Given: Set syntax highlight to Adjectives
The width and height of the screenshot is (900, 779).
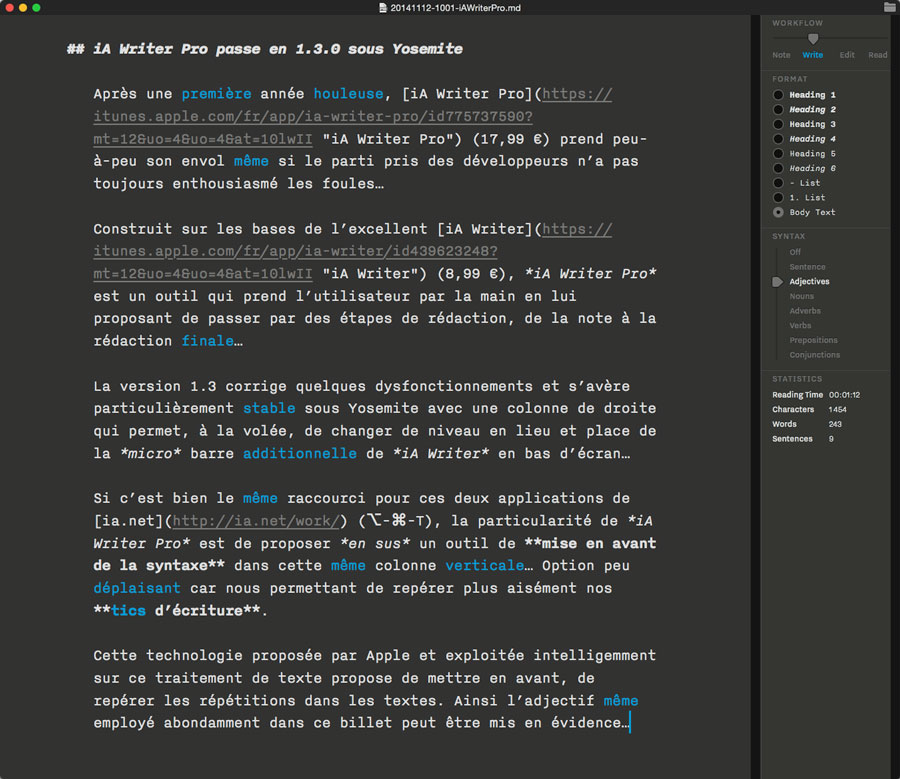Looking at the screenshot, I should (809, 282).
